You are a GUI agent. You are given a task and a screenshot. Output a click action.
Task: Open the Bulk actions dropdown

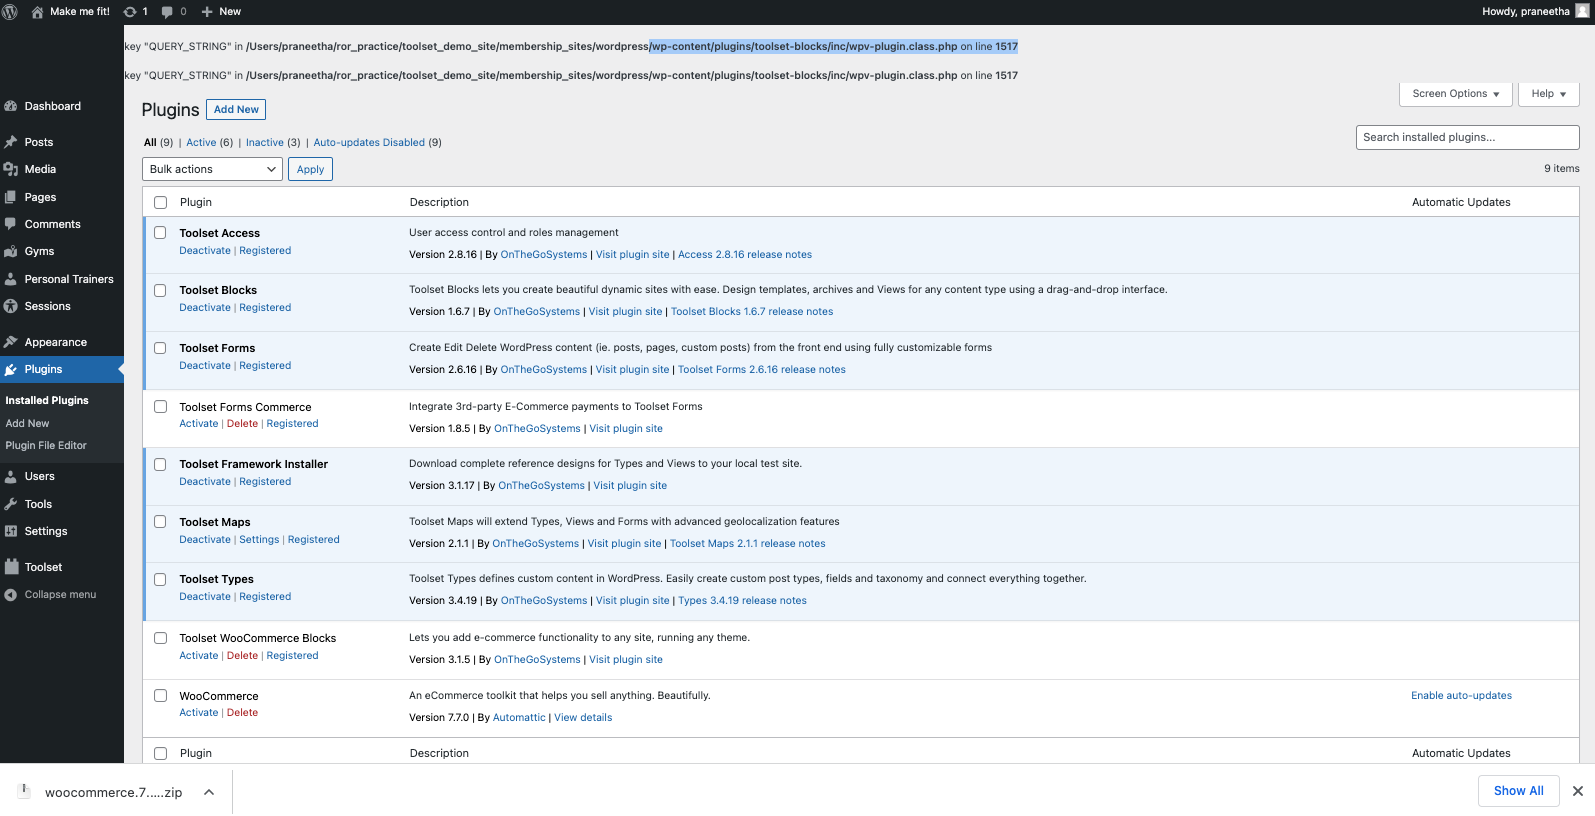tap(212, 169)
